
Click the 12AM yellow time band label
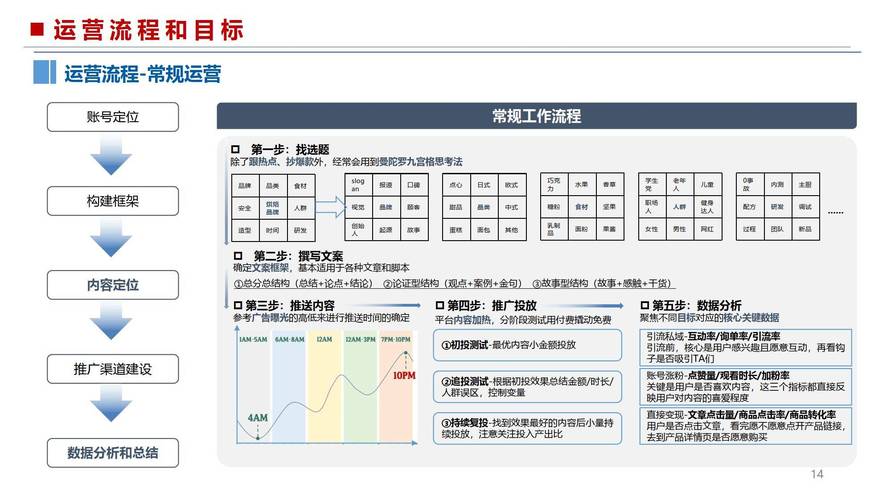click(324, 340)
